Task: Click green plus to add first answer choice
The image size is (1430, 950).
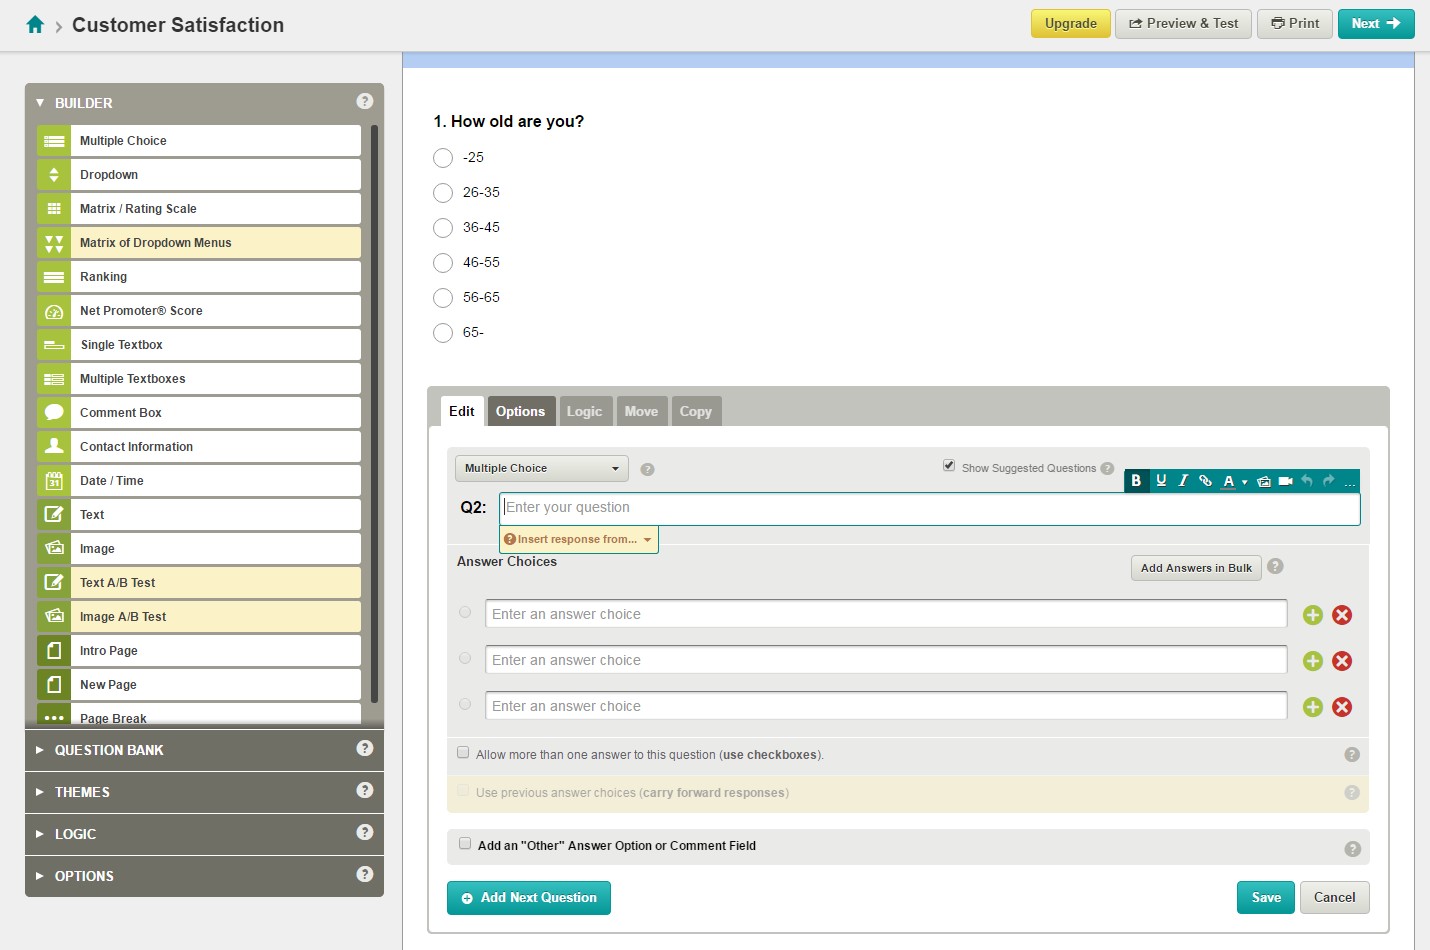Action: point(1313,615)
